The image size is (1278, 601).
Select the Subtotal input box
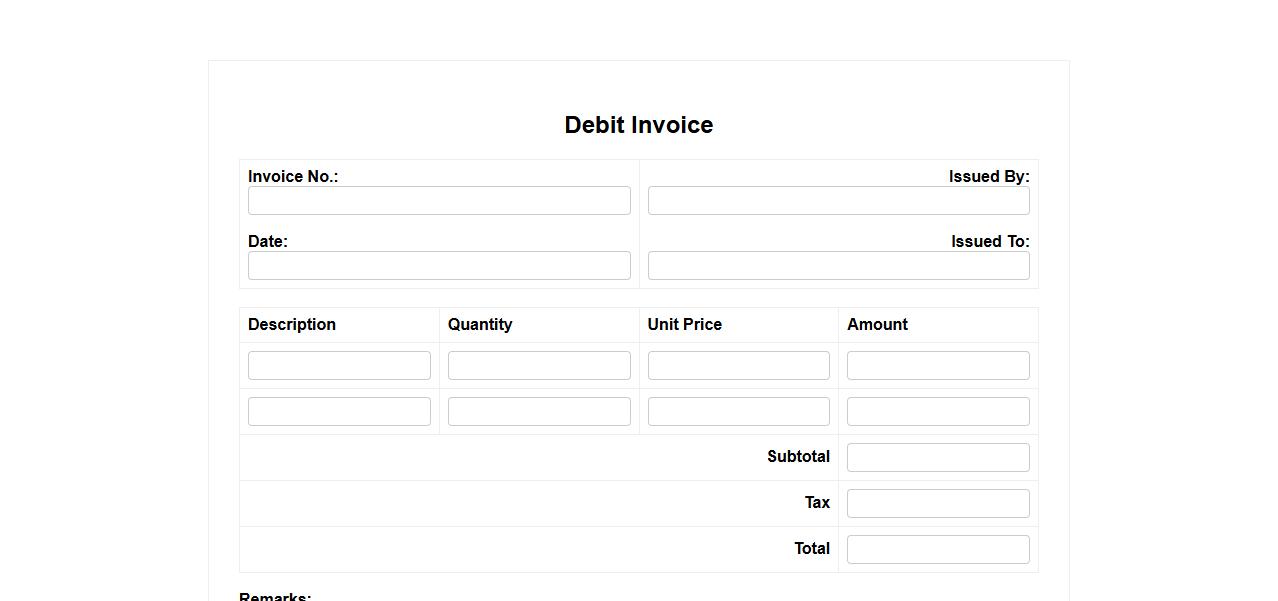click(938, 457)
